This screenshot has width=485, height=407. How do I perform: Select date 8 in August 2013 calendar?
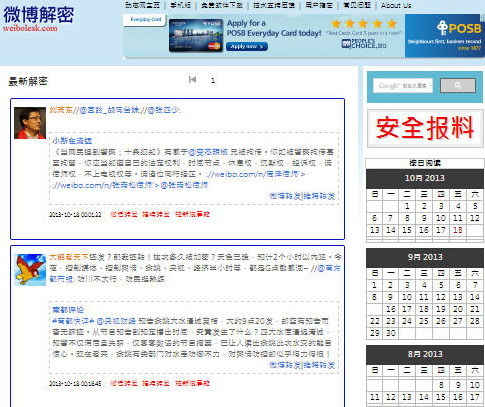441,385
